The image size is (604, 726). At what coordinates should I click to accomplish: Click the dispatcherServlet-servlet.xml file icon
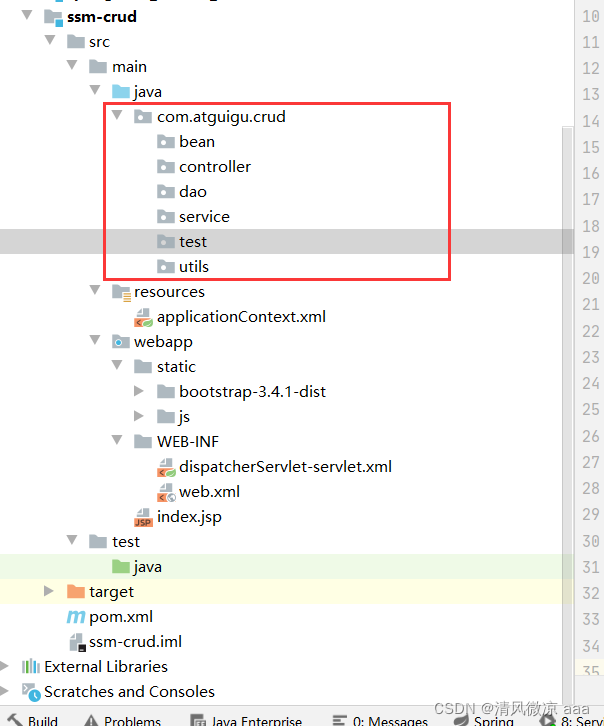pyautogui.click(x=166, y=468)
